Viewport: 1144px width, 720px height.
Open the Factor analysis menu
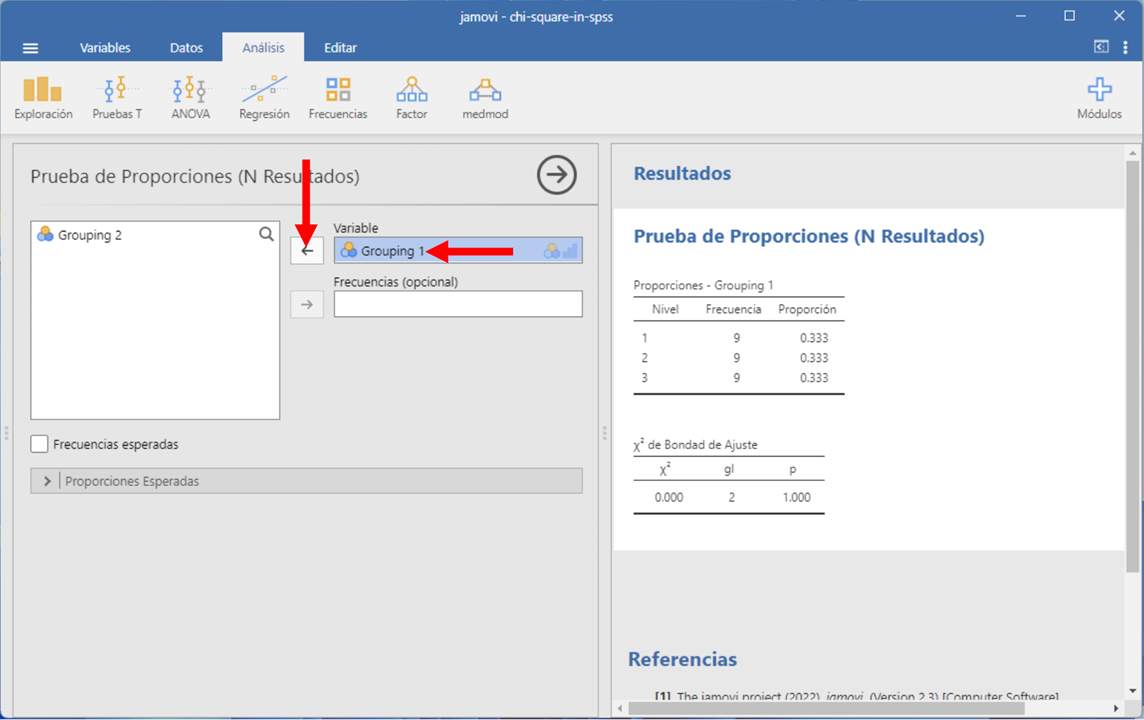point(411,98)
